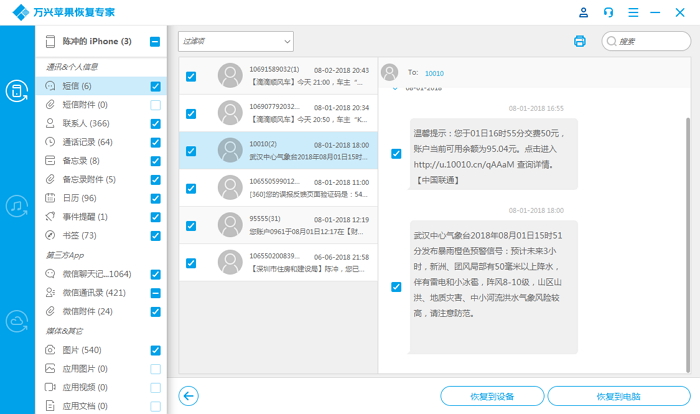Toggle the 联系人 (366) checkbox
700x414 pixels.
click(x=155, y=123)
